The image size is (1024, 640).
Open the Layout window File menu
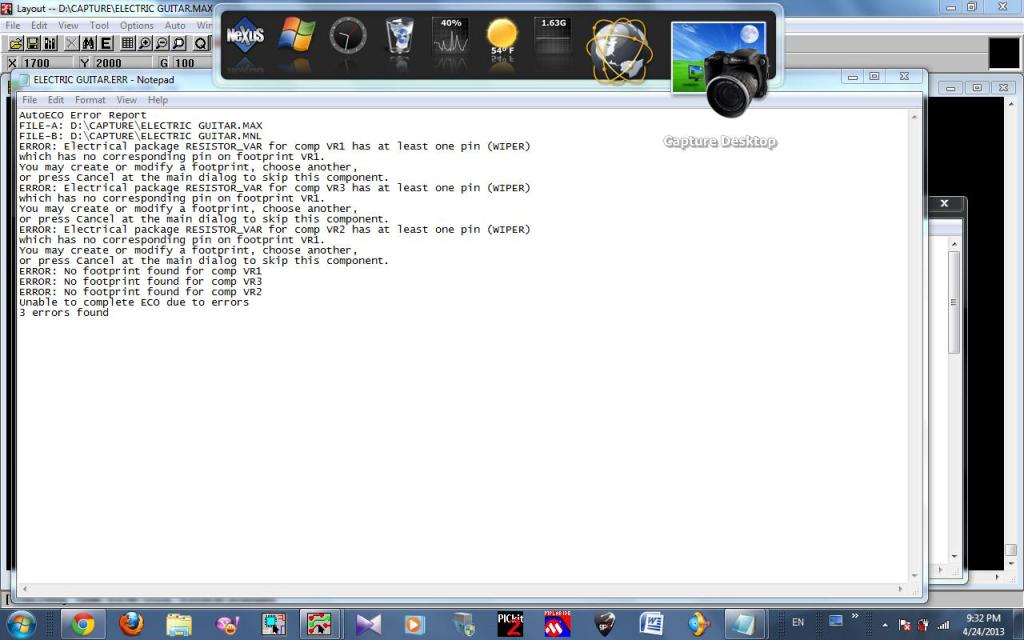pos(12,25)
